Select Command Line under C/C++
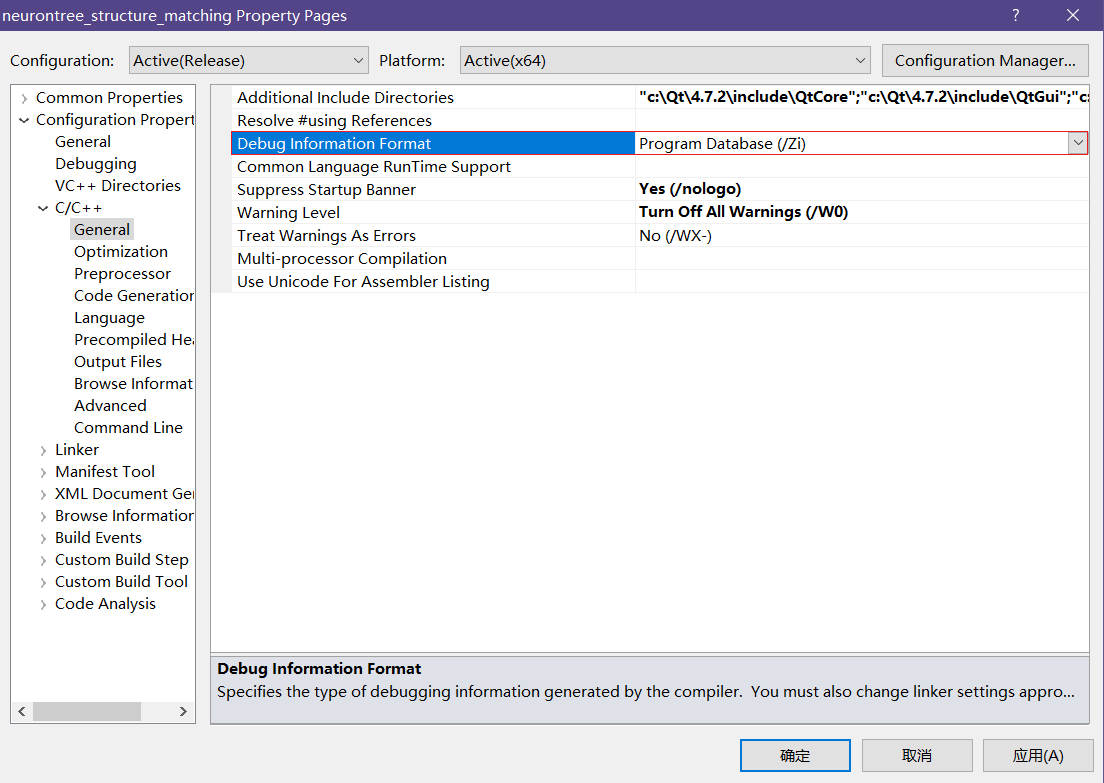1104x783 pixels. (128, 428)
